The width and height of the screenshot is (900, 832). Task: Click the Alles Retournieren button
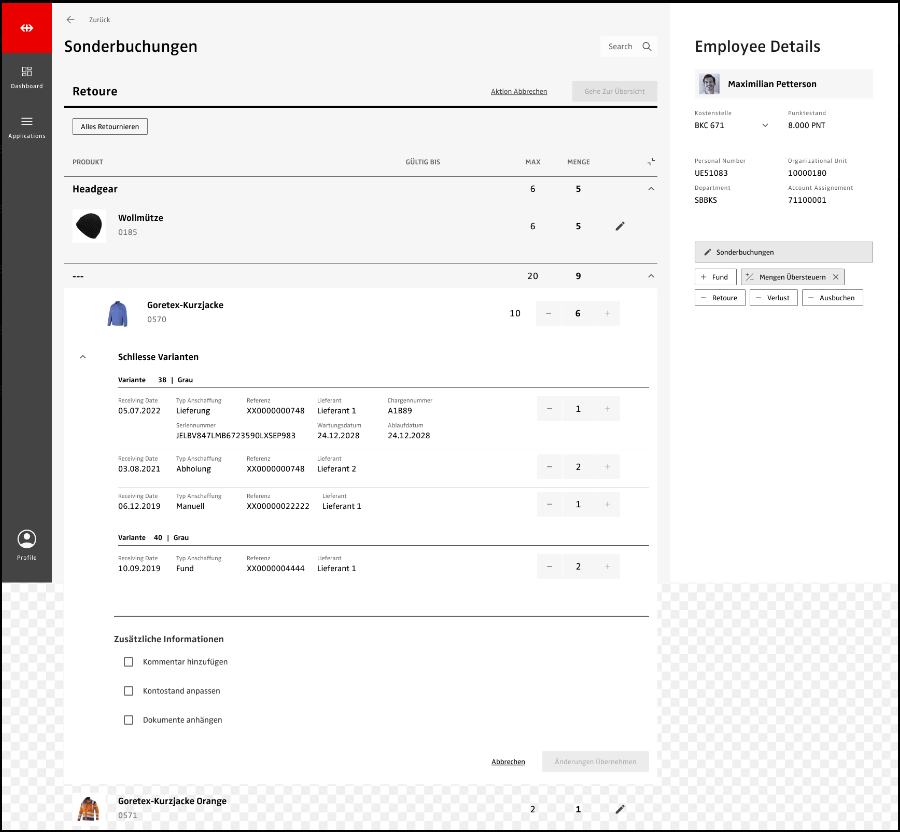pyautogui.click(x=110, y=127)
